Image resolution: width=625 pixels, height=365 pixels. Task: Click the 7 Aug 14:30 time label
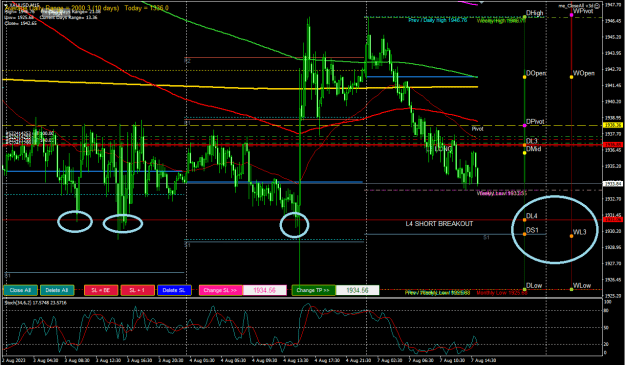pos(483,360)
